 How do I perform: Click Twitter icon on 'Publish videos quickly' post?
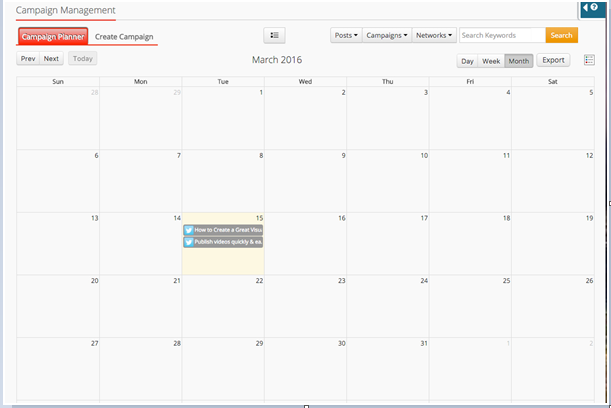tap(188, 242)
